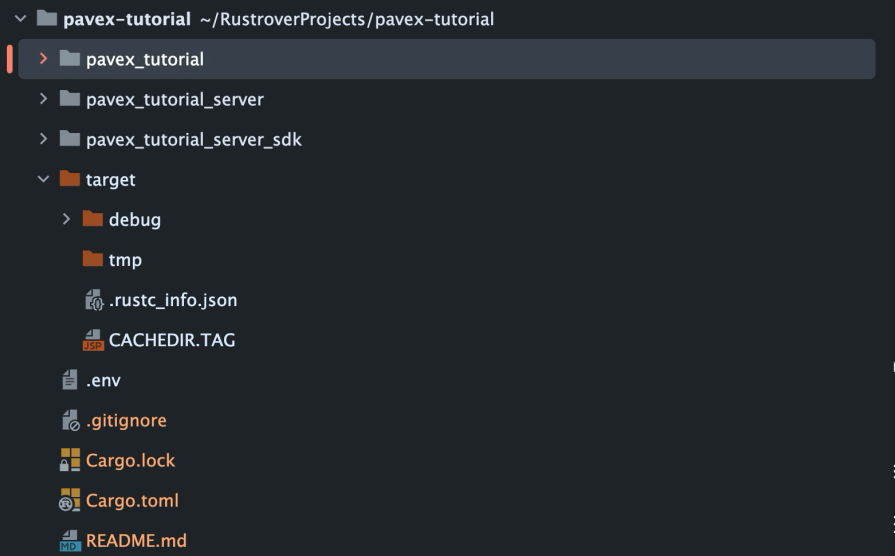Expand the pavex_tutorial folder
This screenshot has height=556, width=895.
click(x=43, y=59)
